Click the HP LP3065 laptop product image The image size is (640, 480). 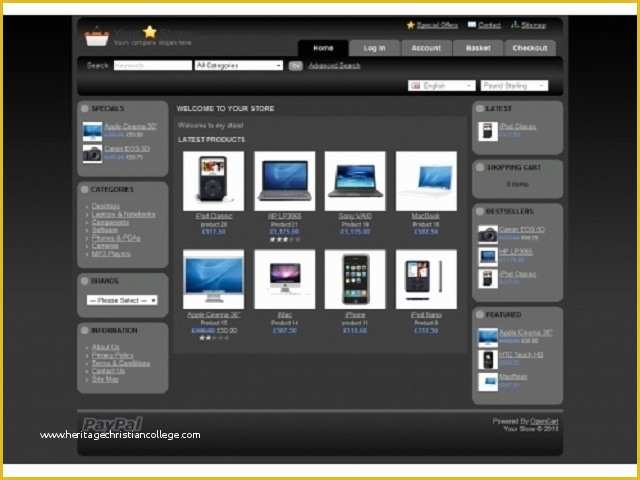point(284,181)
